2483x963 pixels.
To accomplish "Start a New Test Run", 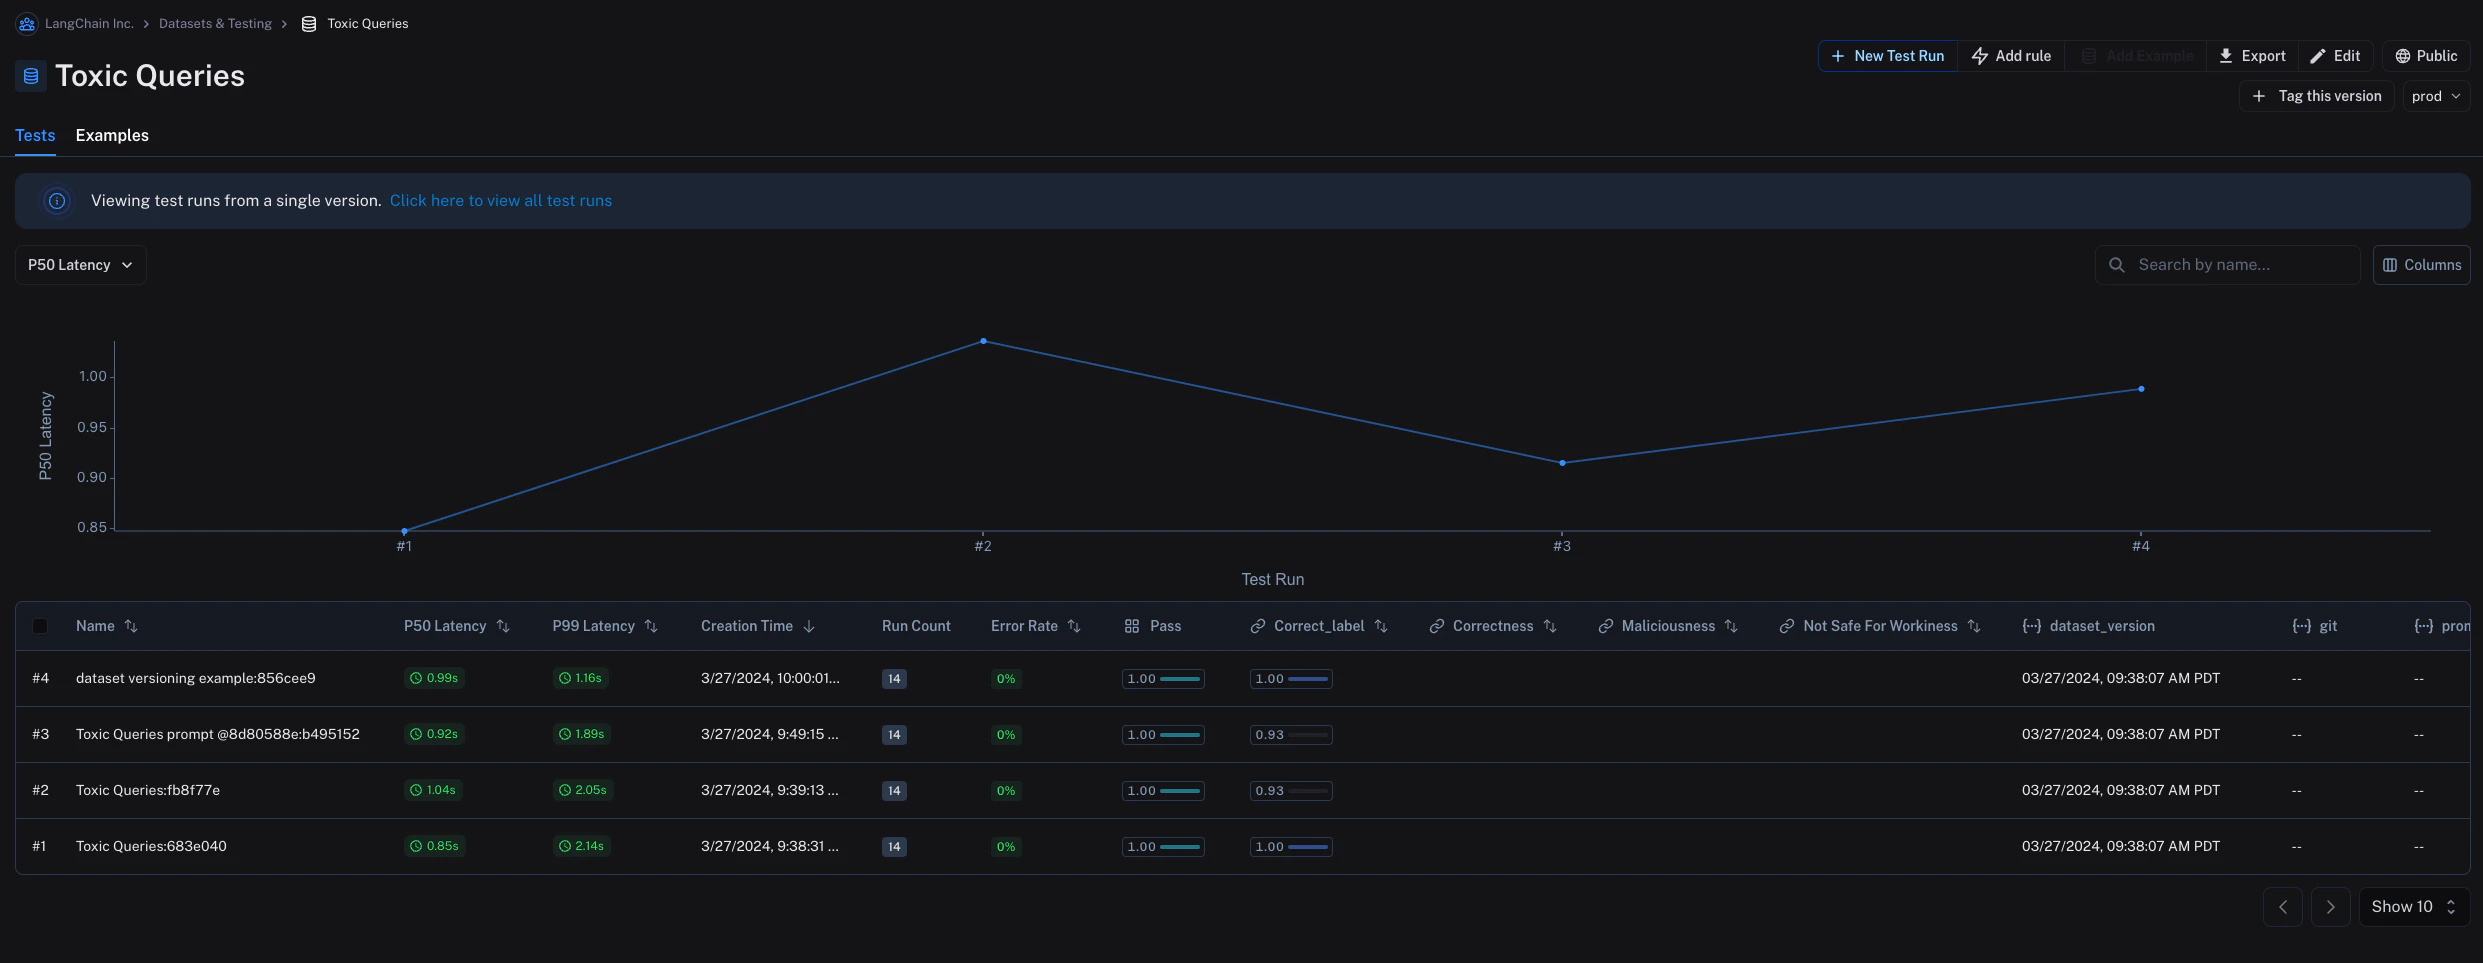I will click(x=1886, y=56).
